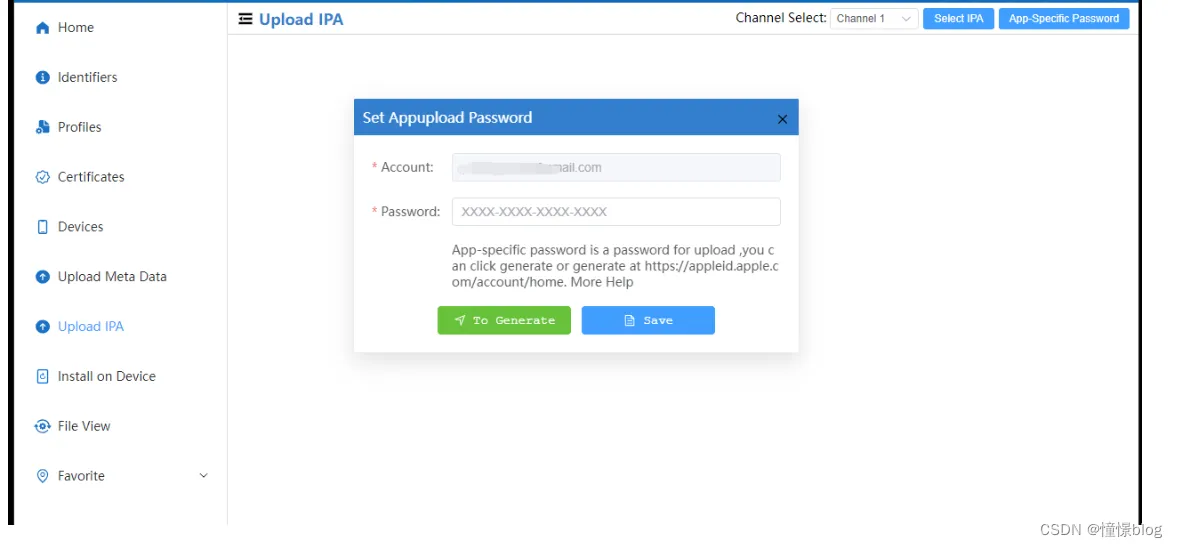The height and width of the screenshot is (548, 1177).
Task: Click the App-Specific Password button
Action: 1063,19
